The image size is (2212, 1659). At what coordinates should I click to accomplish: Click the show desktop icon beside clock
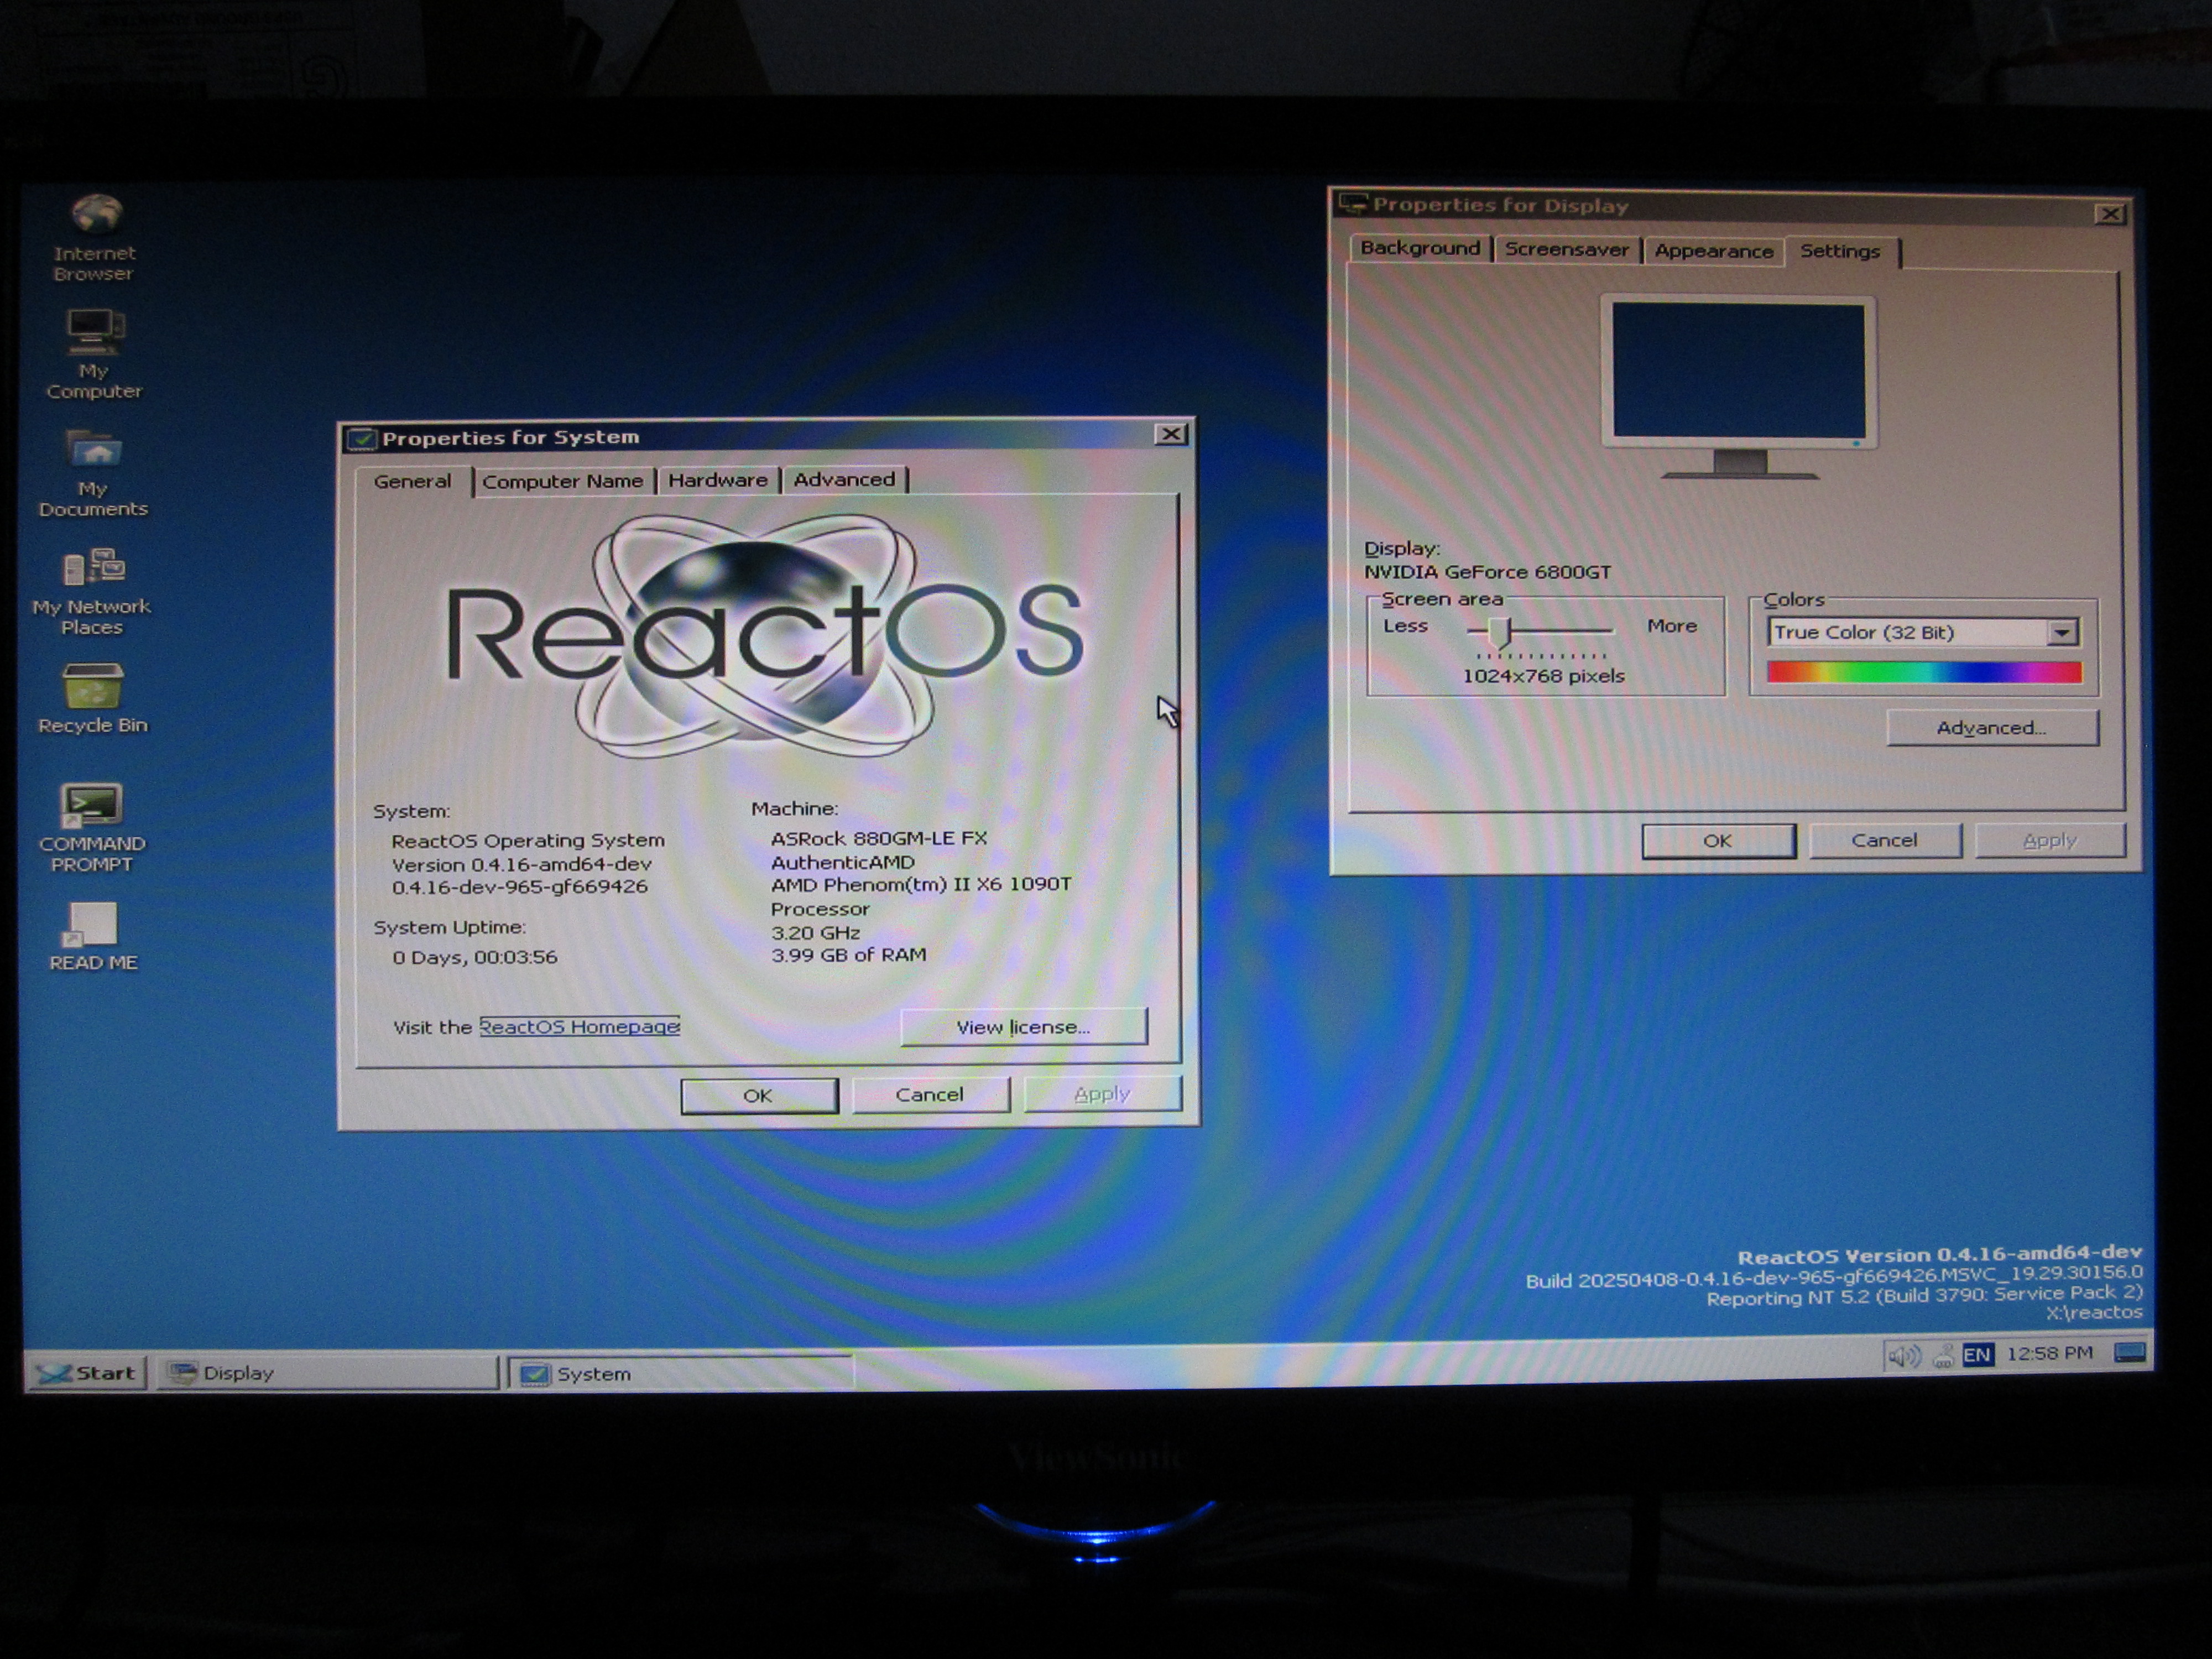point(2129,1354)
